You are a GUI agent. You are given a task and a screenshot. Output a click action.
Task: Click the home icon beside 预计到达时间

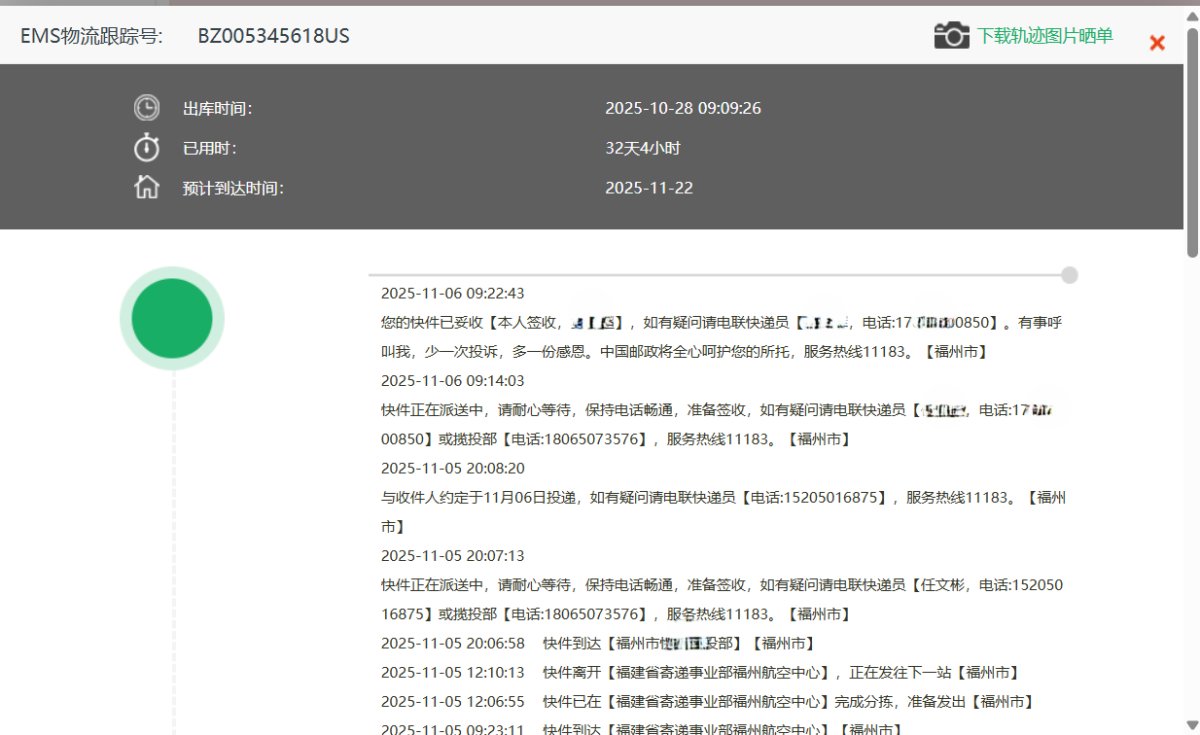coord(146,187)
